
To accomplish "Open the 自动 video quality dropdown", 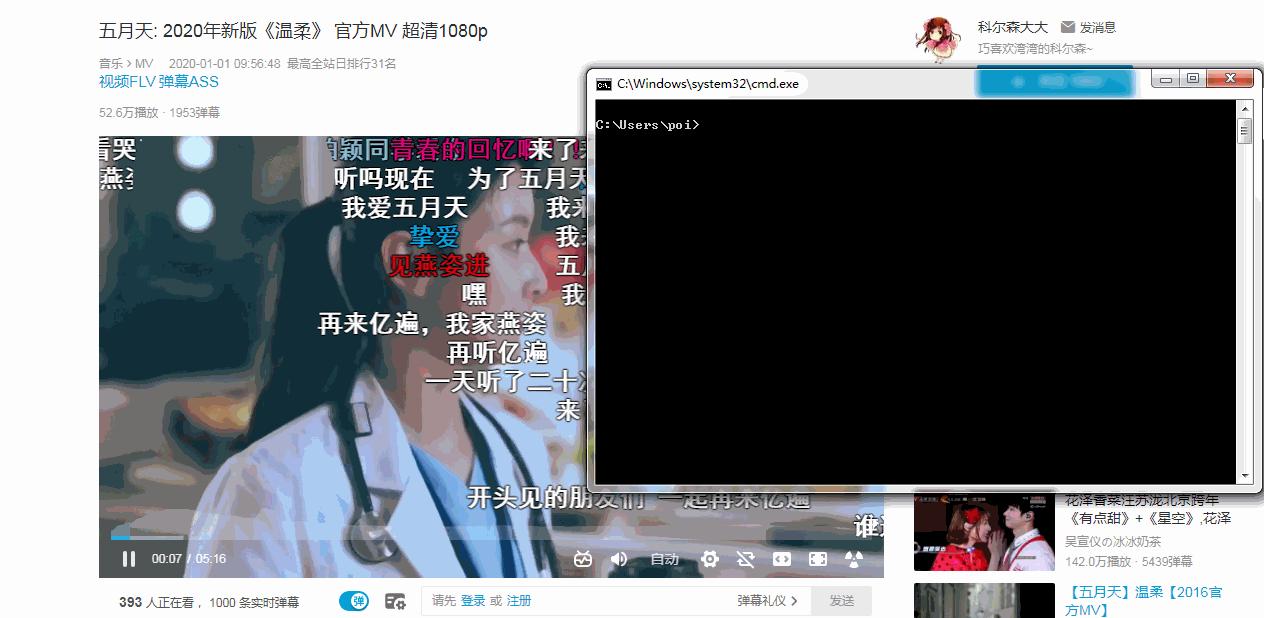I will coord(664,558).
